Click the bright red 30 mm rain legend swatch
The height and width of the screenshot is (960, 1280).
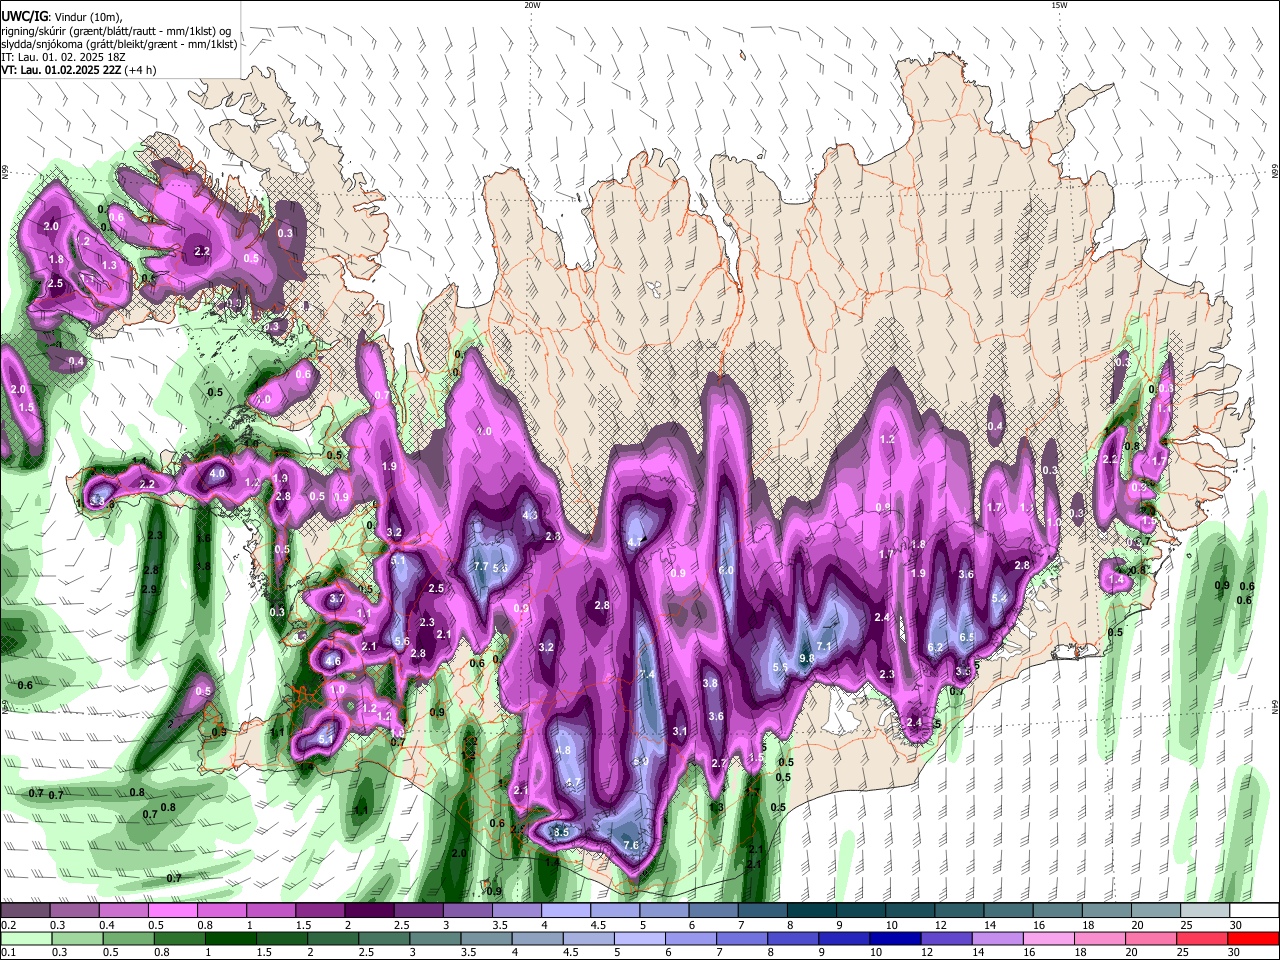[x=1253, y=939]
